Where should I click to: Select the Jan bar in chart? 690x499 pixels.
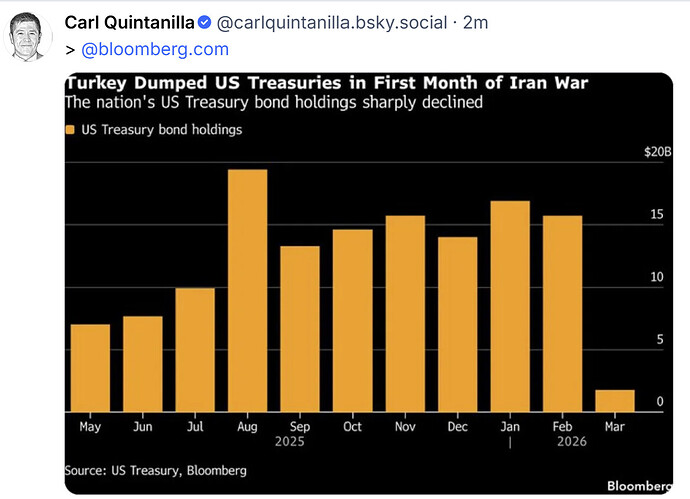[x=510, y=307]
